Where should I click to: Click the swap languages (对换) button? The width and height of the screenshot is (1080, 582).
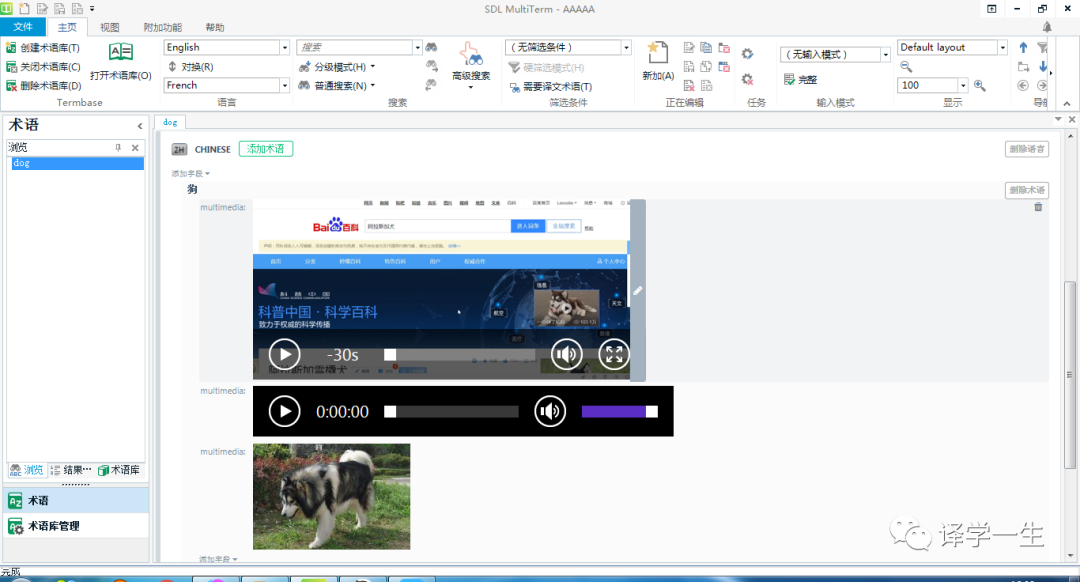(191, 67)
